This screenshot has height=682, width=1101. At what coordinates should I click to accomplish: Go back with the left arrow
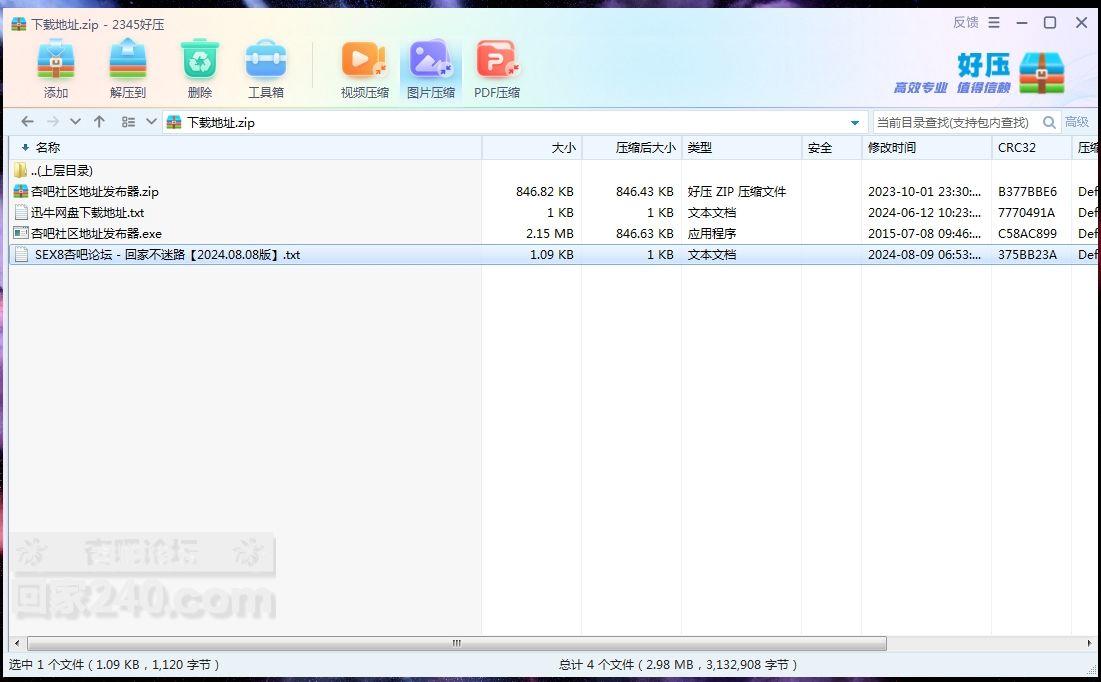[x=27, y=122]
